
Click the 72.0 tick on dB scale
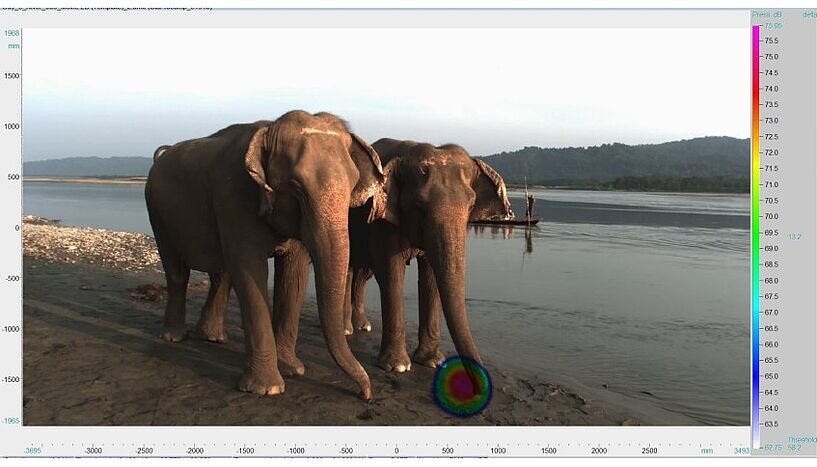click(771, 153)
